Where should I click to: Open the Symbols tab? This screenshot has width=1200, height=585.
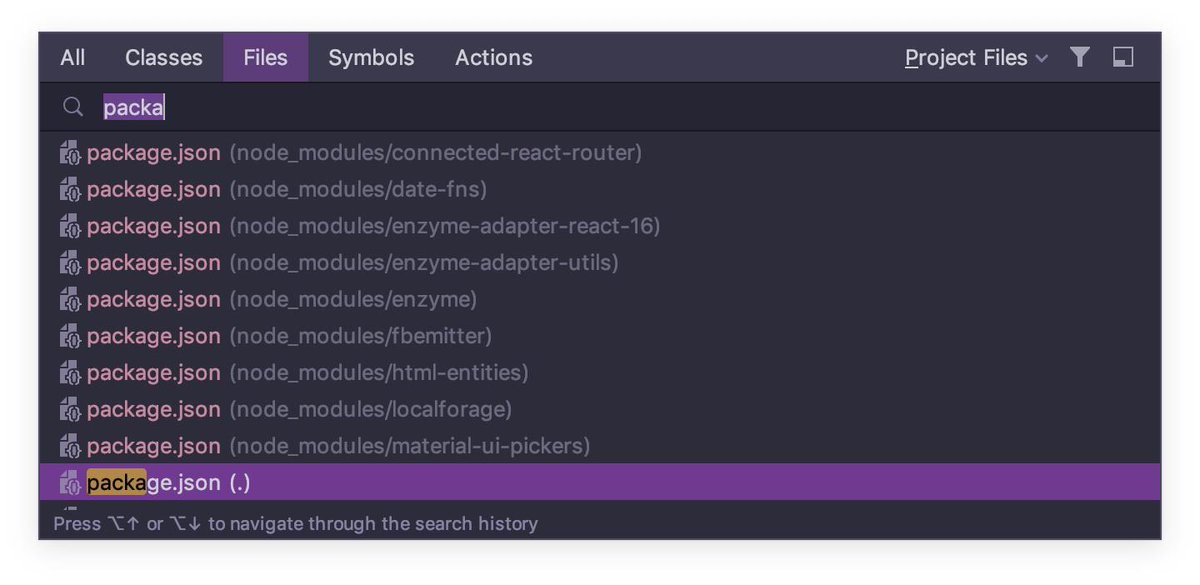point(371,58)
